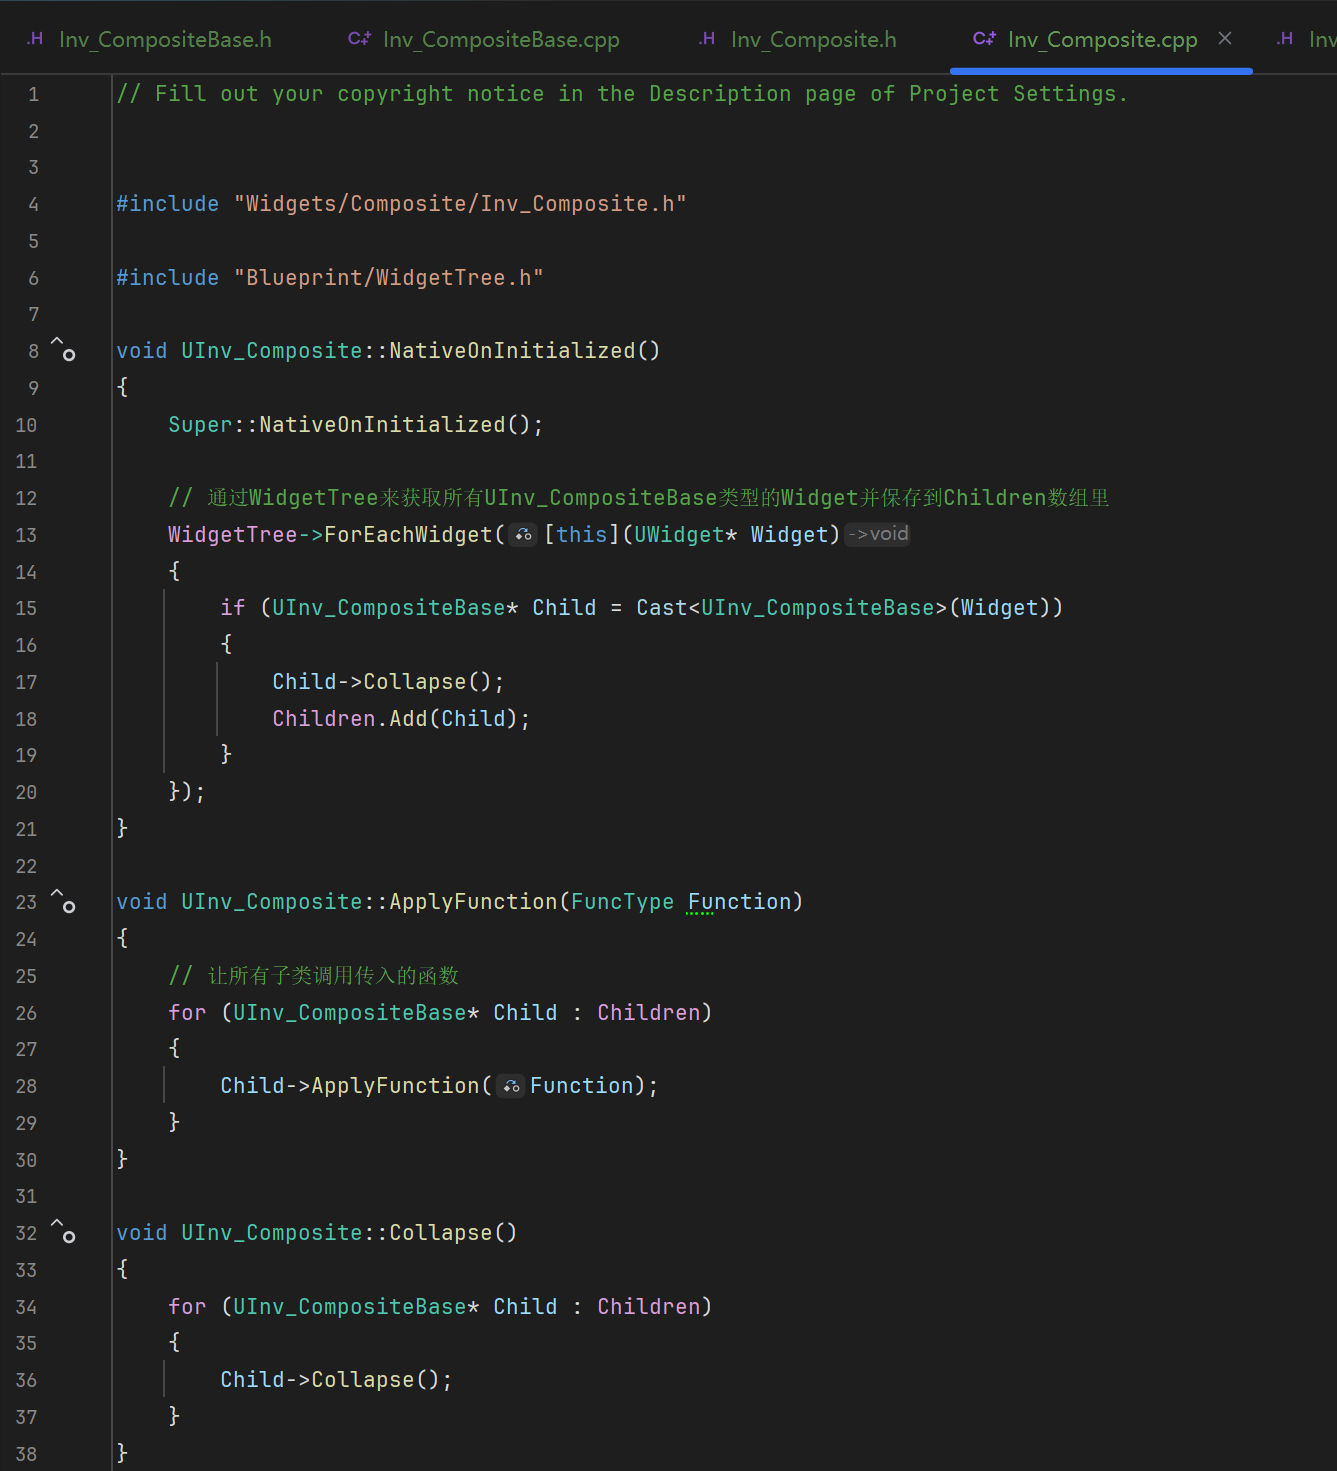Click FuncType parameter type on line 23

622,902
